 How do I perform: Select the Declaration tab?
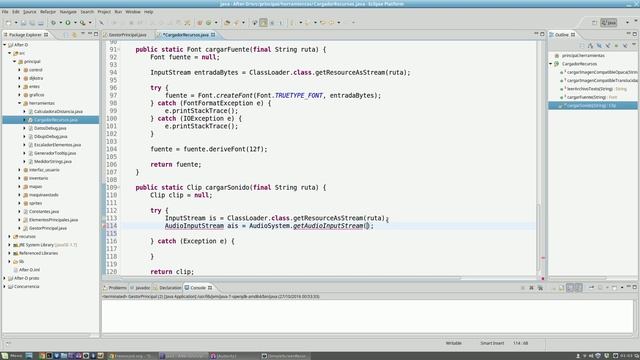pyautogui.click(x=167, y=288)
